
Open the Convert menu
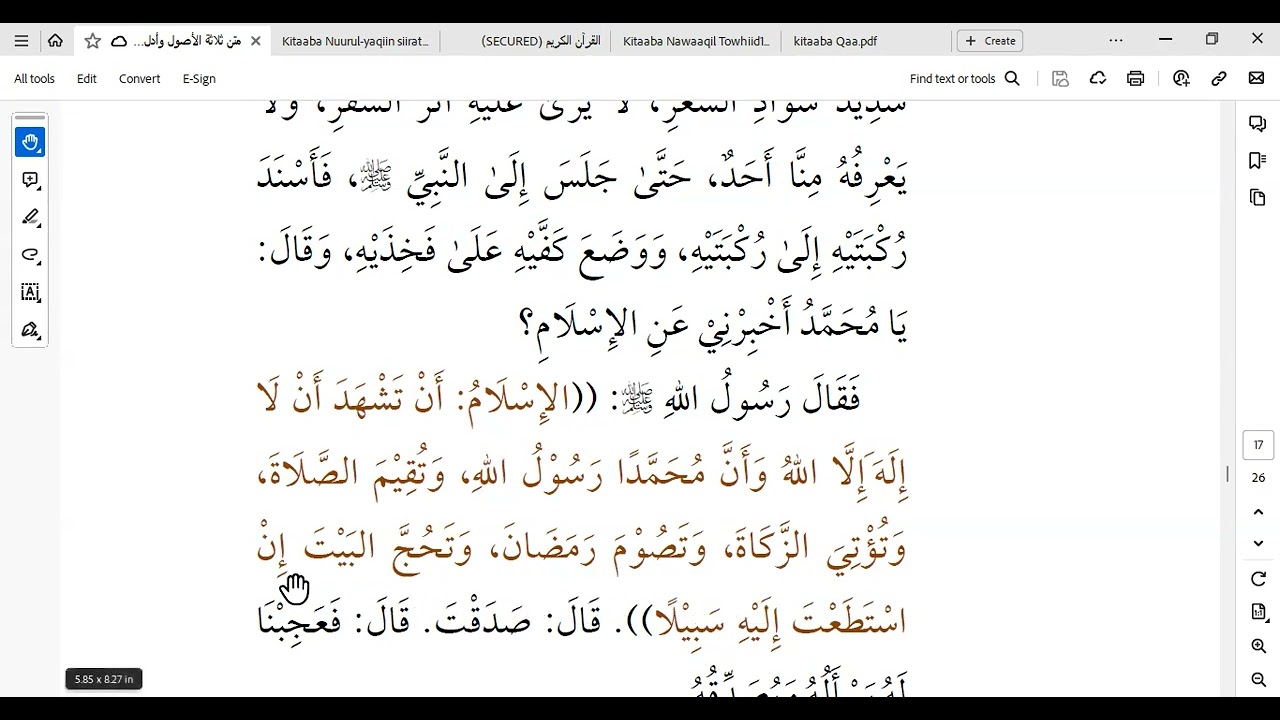click(140, 79)
